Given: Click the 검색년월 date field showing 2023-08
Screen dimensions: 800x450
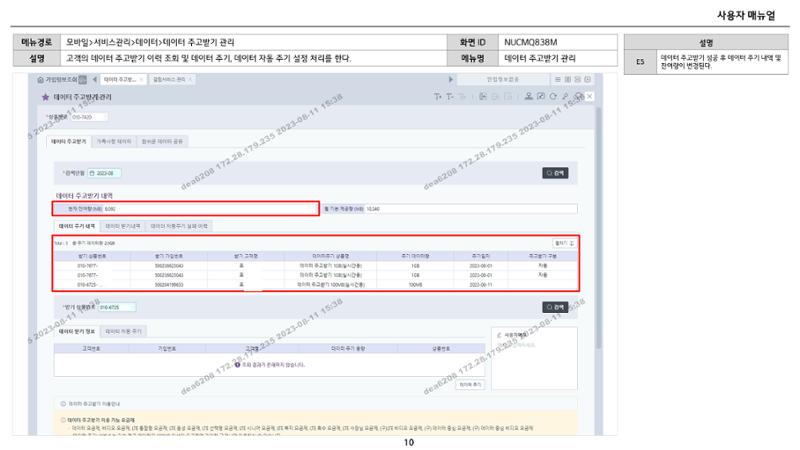Looking at the screenshot, I should tap(105, 173).
